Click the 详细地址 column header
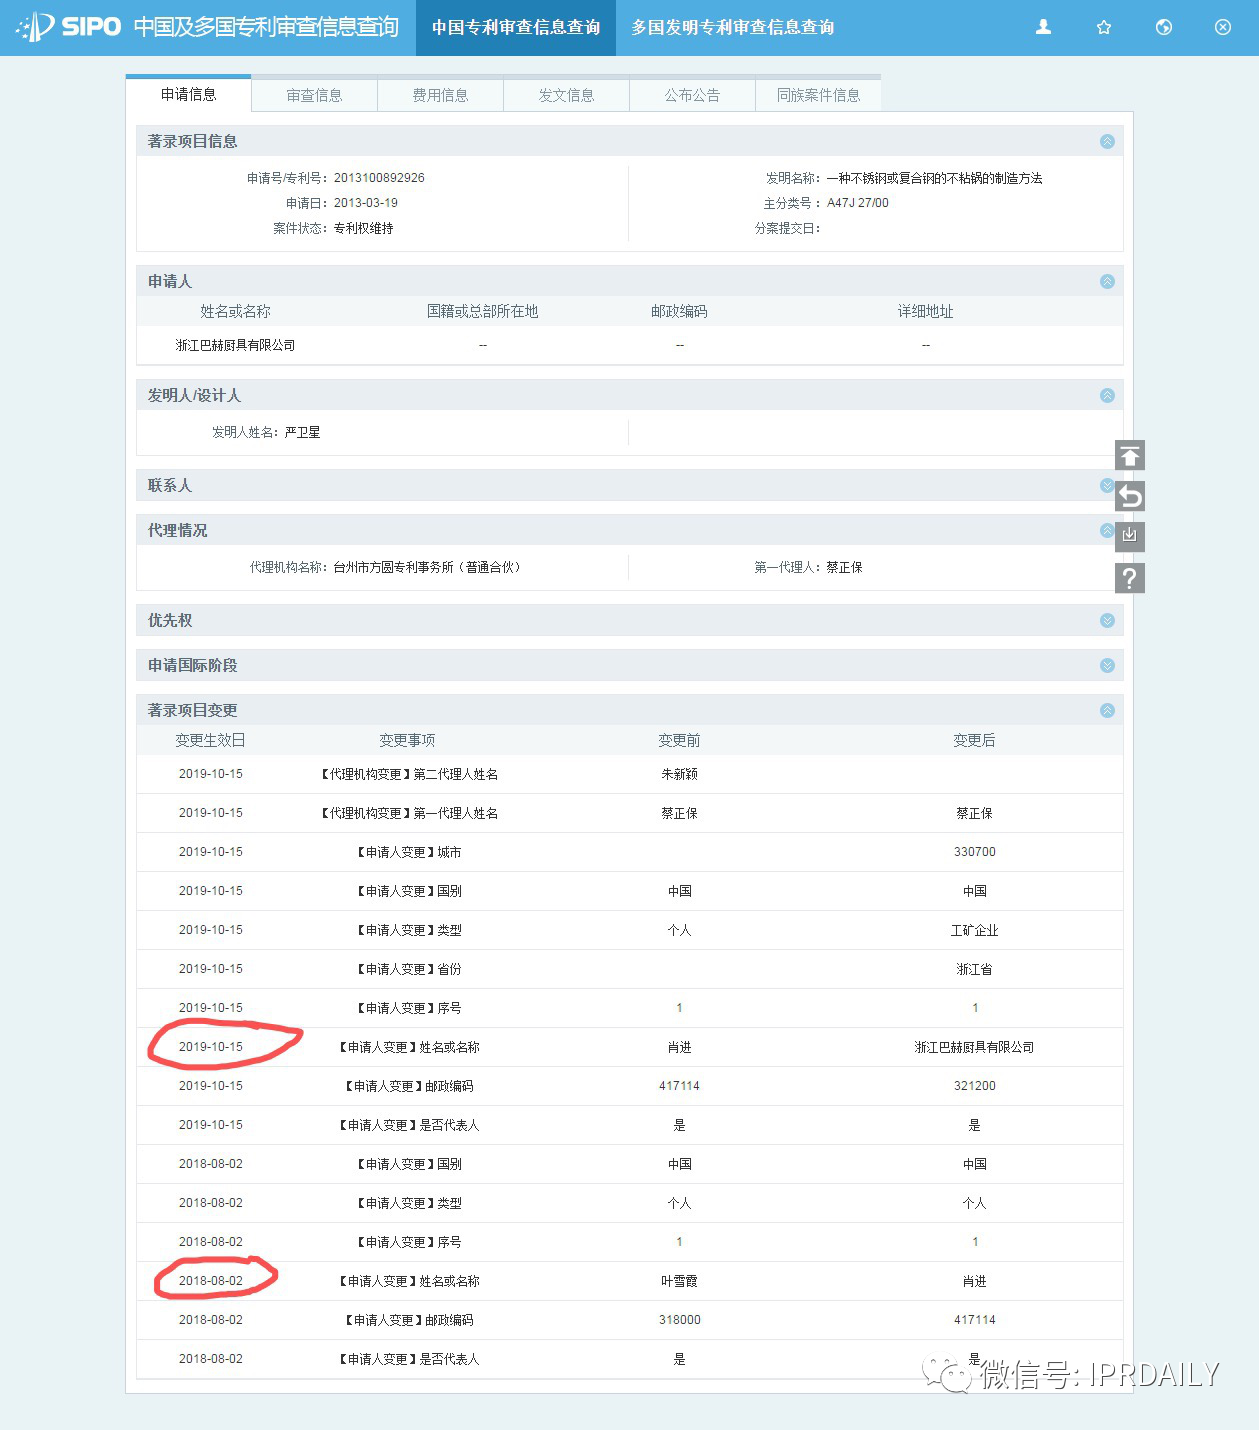 pyautogui.click(x=925, y=311)
